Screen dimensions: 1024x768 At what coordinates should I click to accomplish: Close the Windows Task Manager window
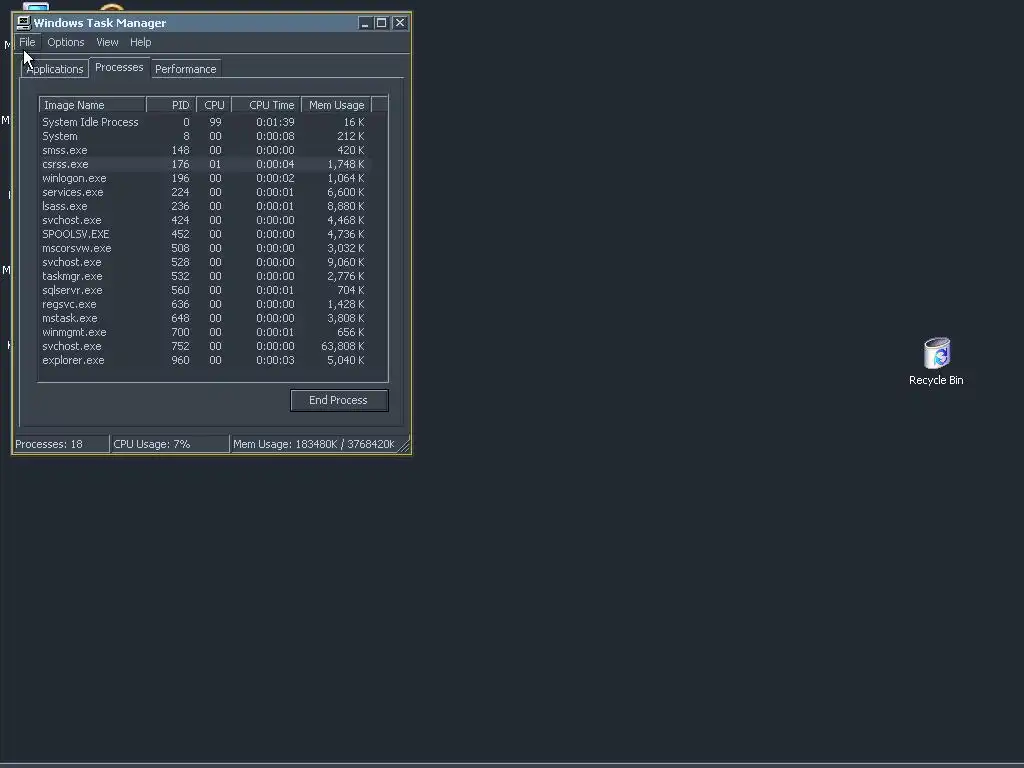[x=400, y=23]
